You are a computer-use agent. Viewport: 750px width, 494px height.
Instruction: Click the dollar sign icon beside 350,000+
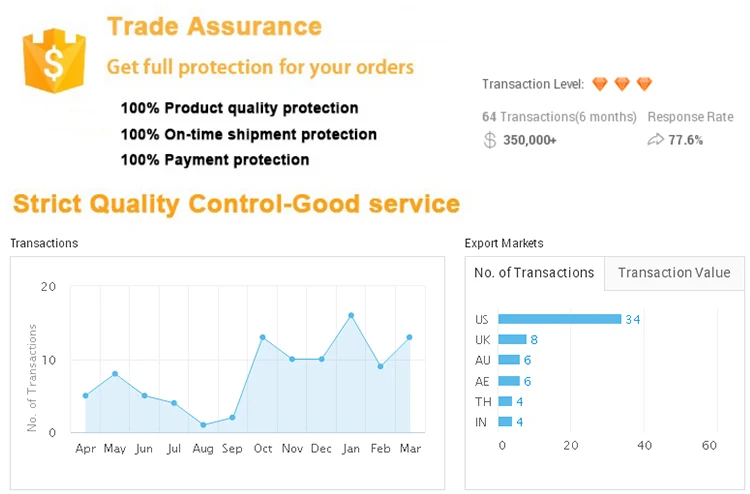(x=489, y=140)
